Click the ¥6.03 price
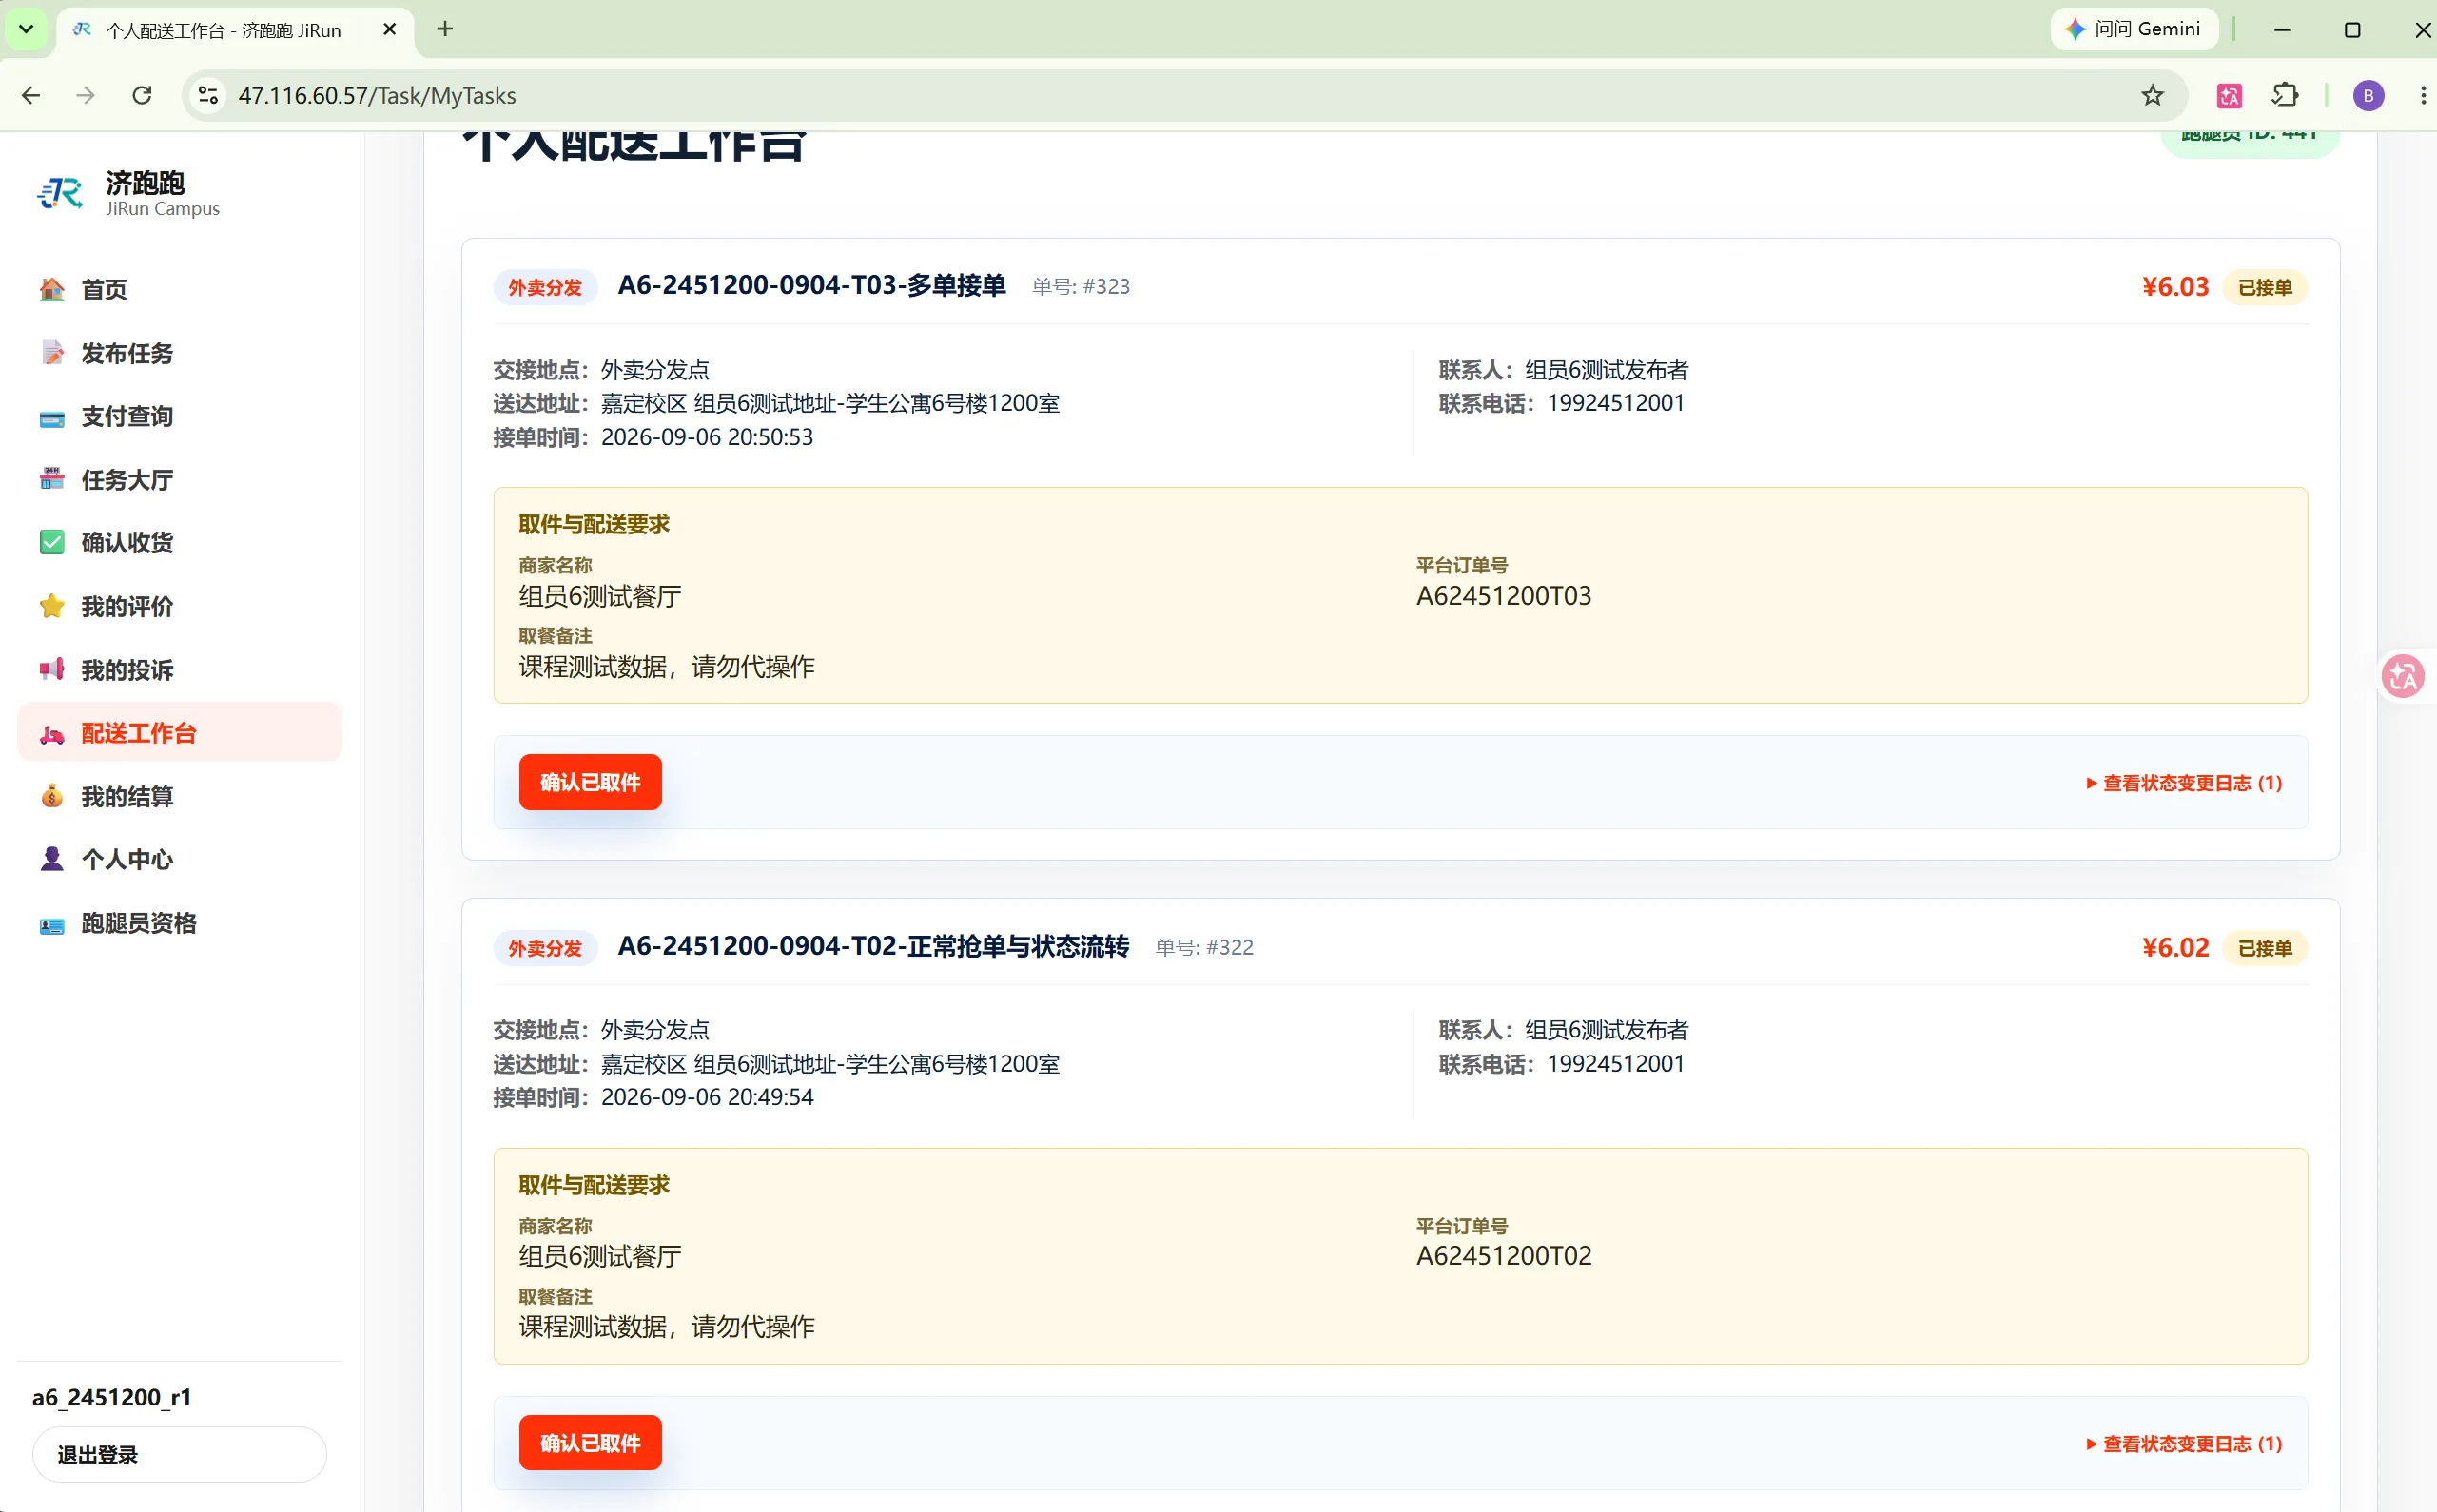Viewport: 2437px width, 1512px height. (x=2174, y=287)
